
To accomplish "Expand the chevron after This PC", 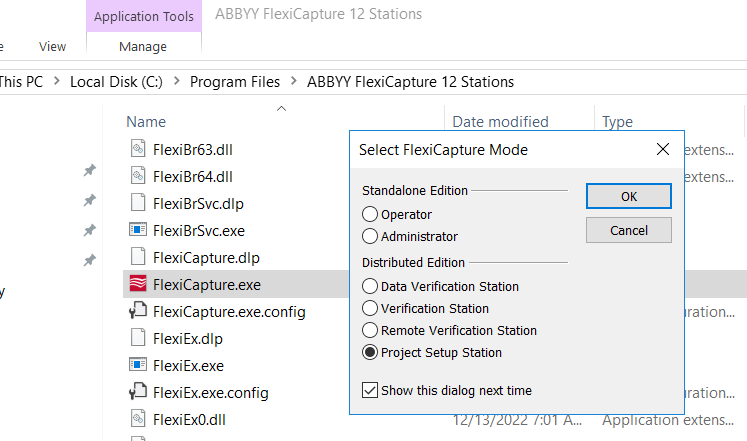I will [57, 81].
